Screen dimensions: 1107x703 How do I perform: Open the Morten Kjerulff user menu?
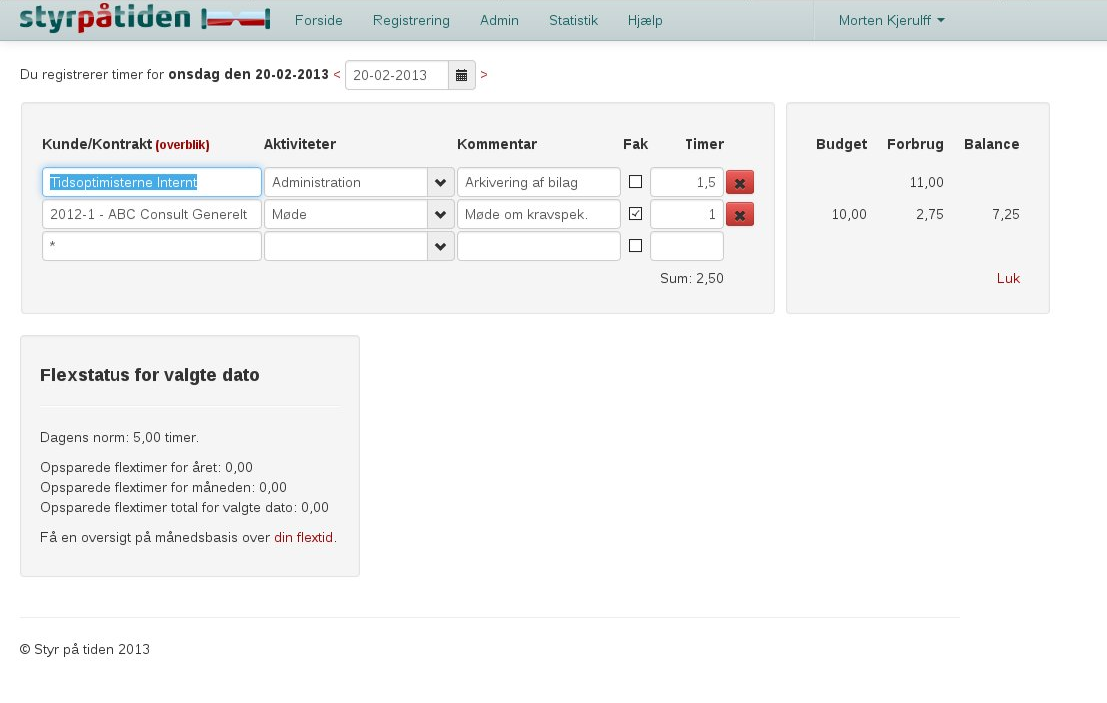point(891,20)
